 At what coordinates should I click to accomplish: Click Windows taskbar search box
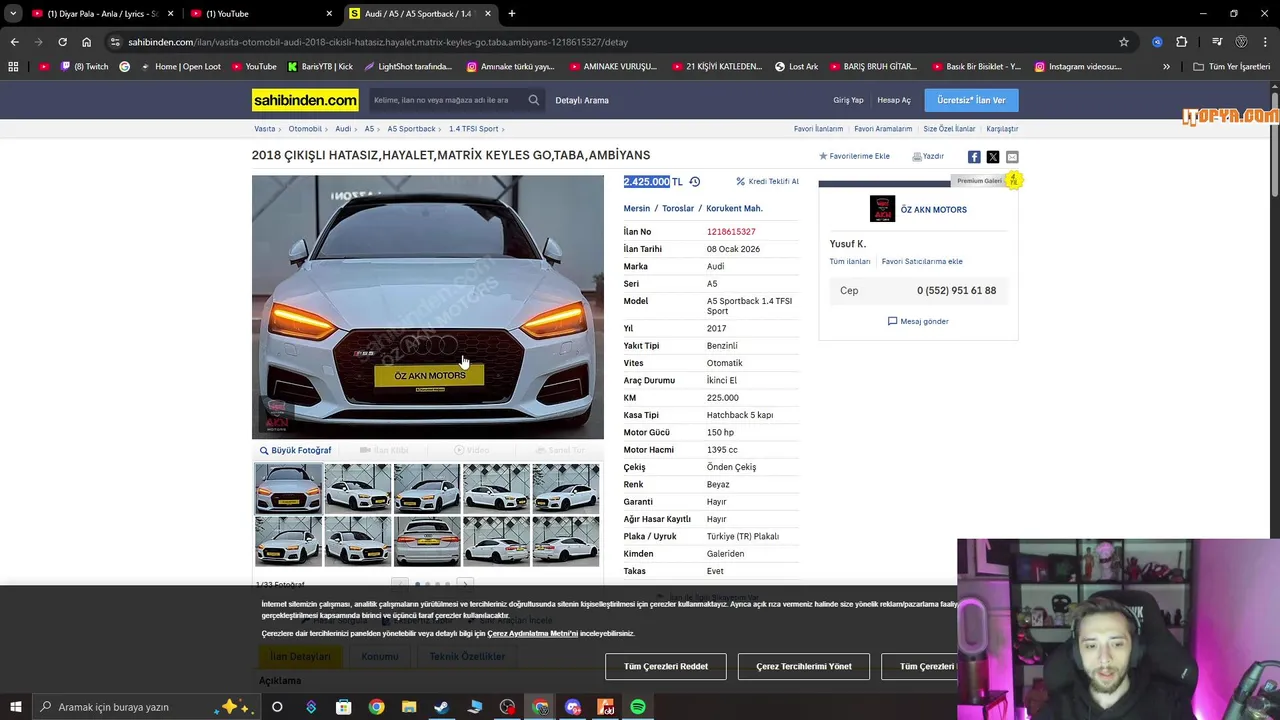coord(145,707)
